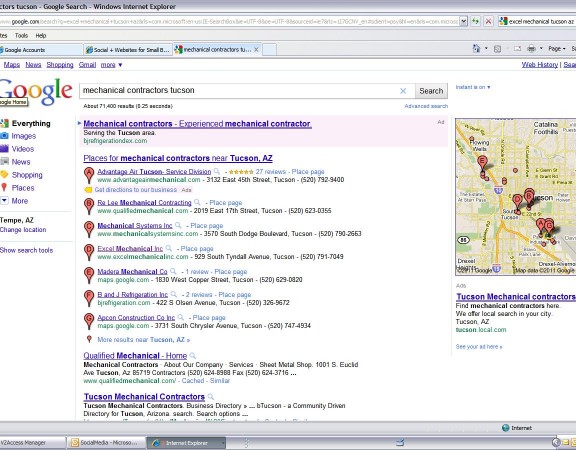Click the Tucson map thumbnail
The width and height of the screenshot is (576, 450).
[516, 197]
